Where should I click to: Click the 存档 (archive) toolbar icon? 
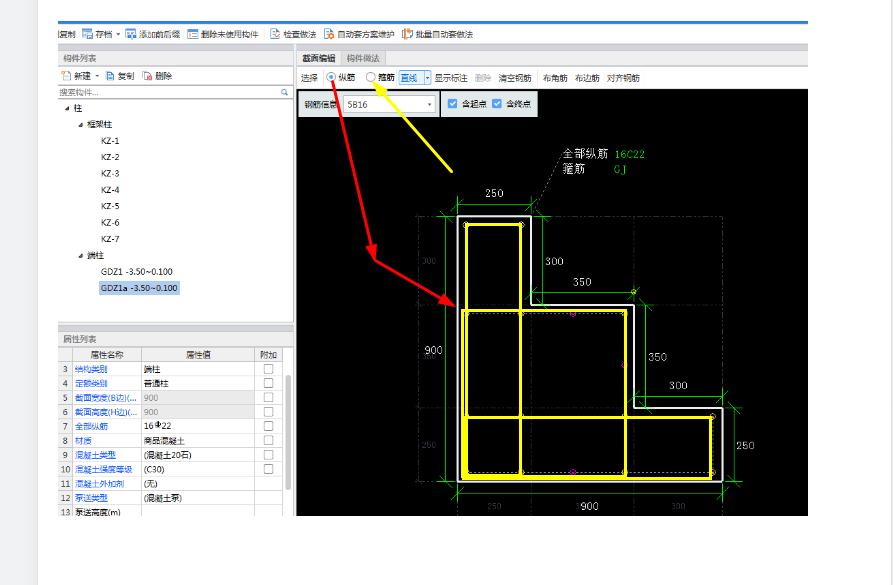point(87,34)
